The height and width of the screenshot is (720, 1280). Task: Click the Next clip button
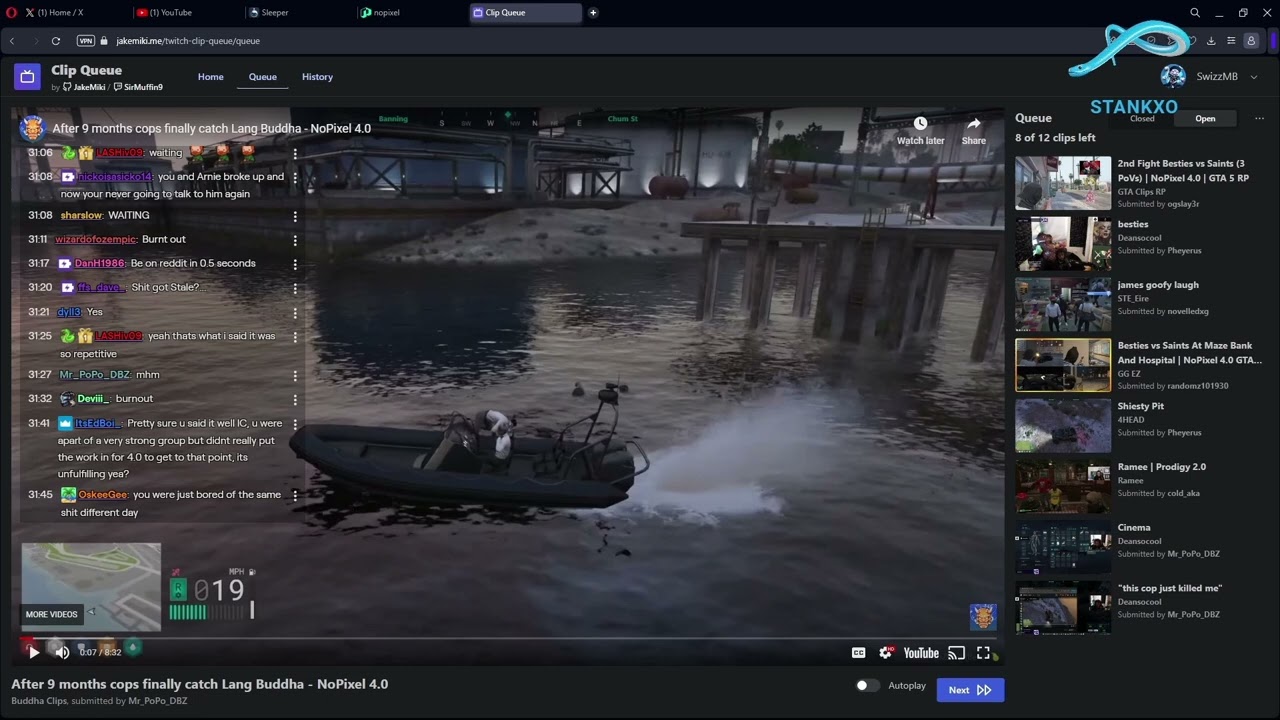point(970,690)
